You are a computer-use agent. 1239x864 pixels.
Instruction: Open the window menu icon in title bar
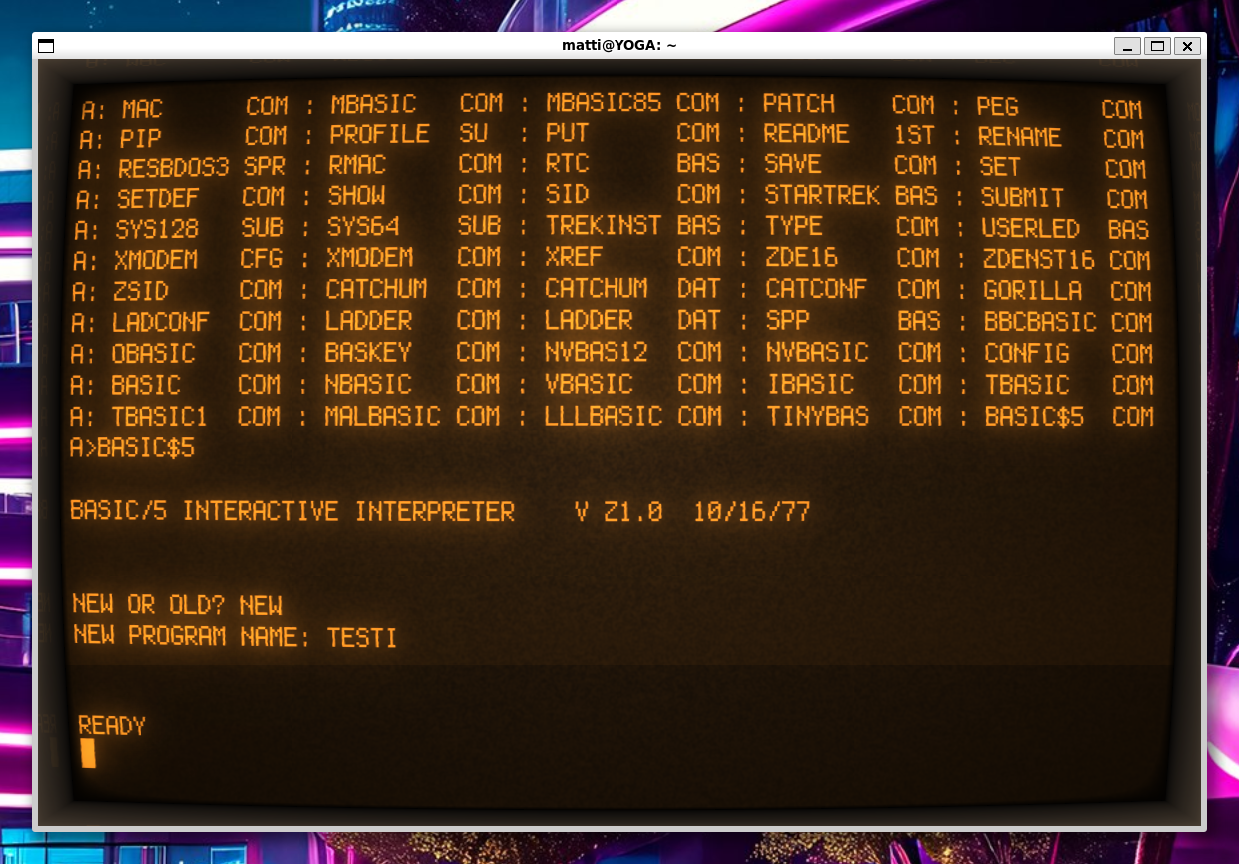[46, 46]
